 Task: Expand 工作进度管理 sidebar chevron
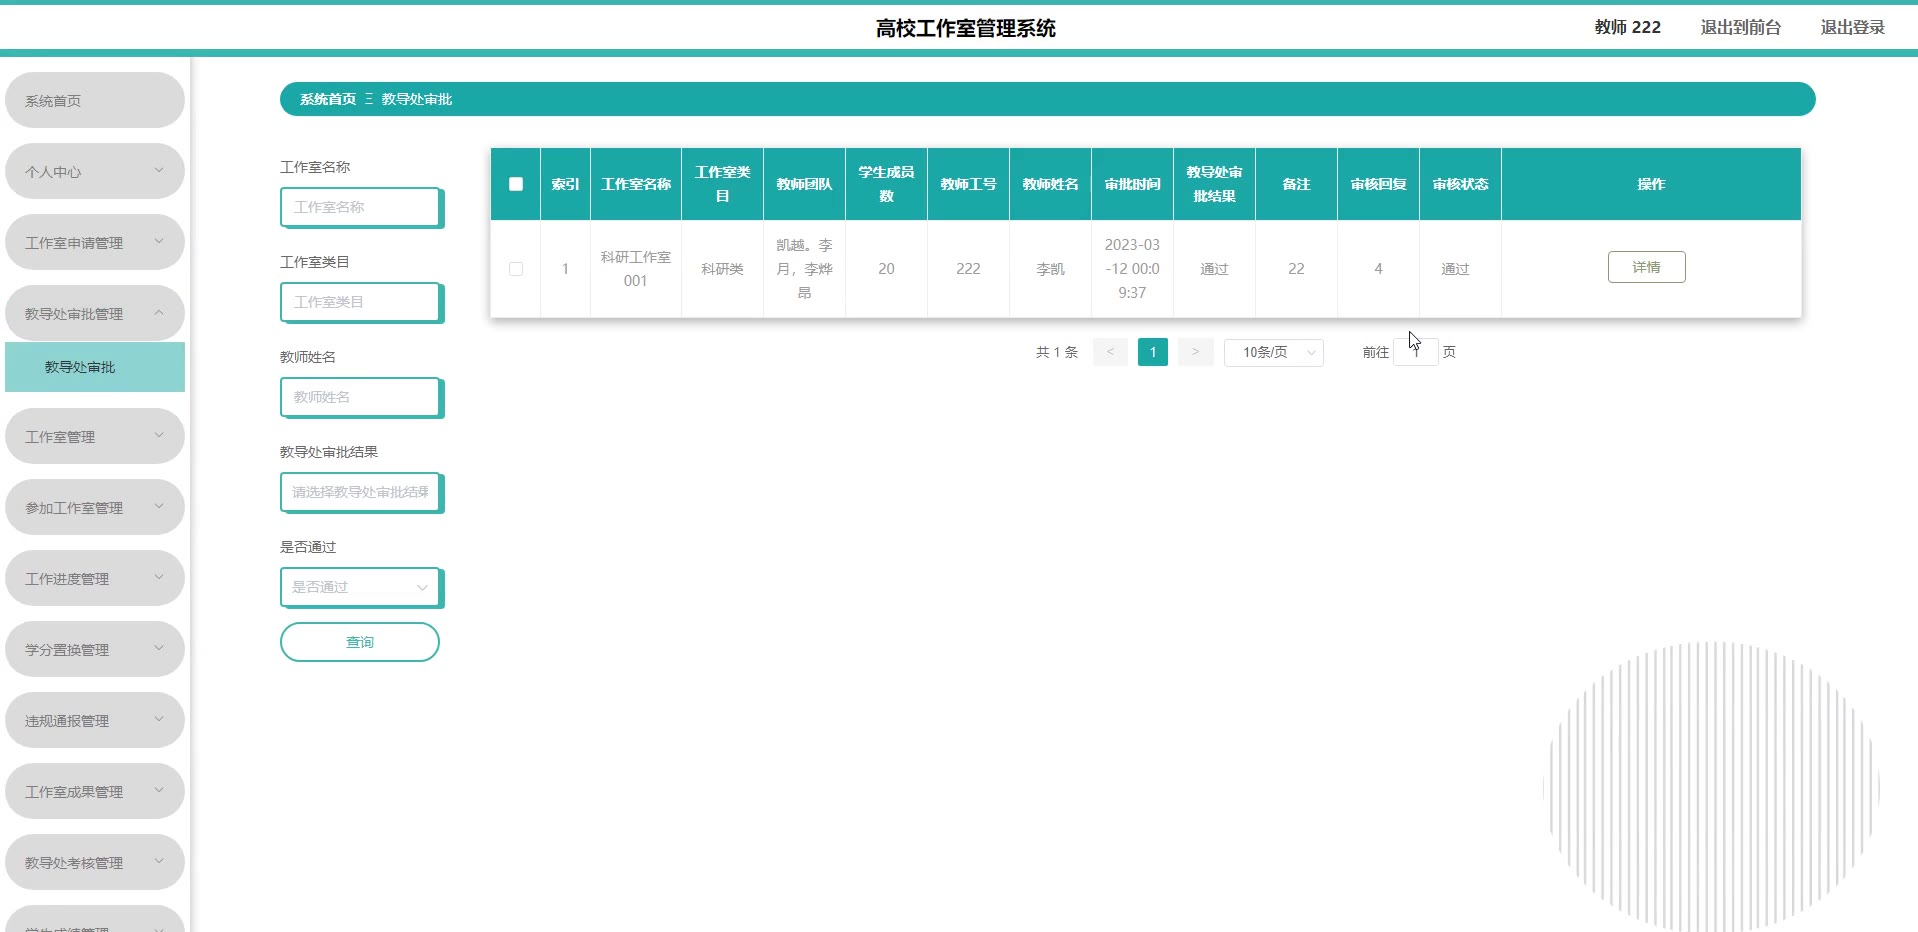159,578
